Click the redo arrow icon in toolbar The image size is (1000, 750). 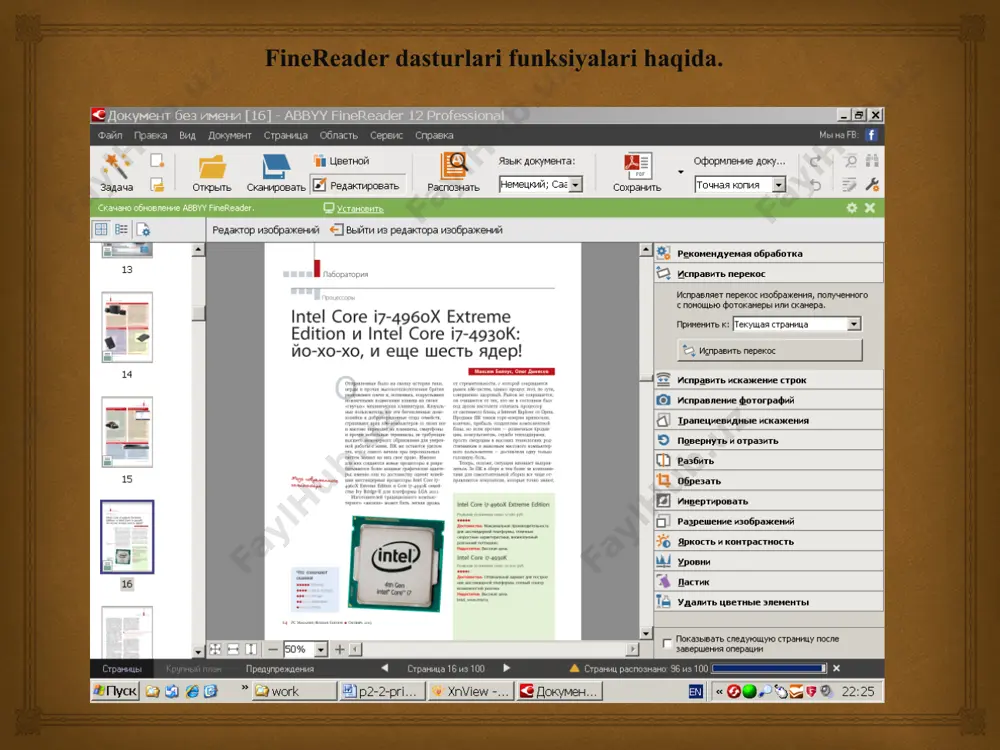[x=815, y=161]
